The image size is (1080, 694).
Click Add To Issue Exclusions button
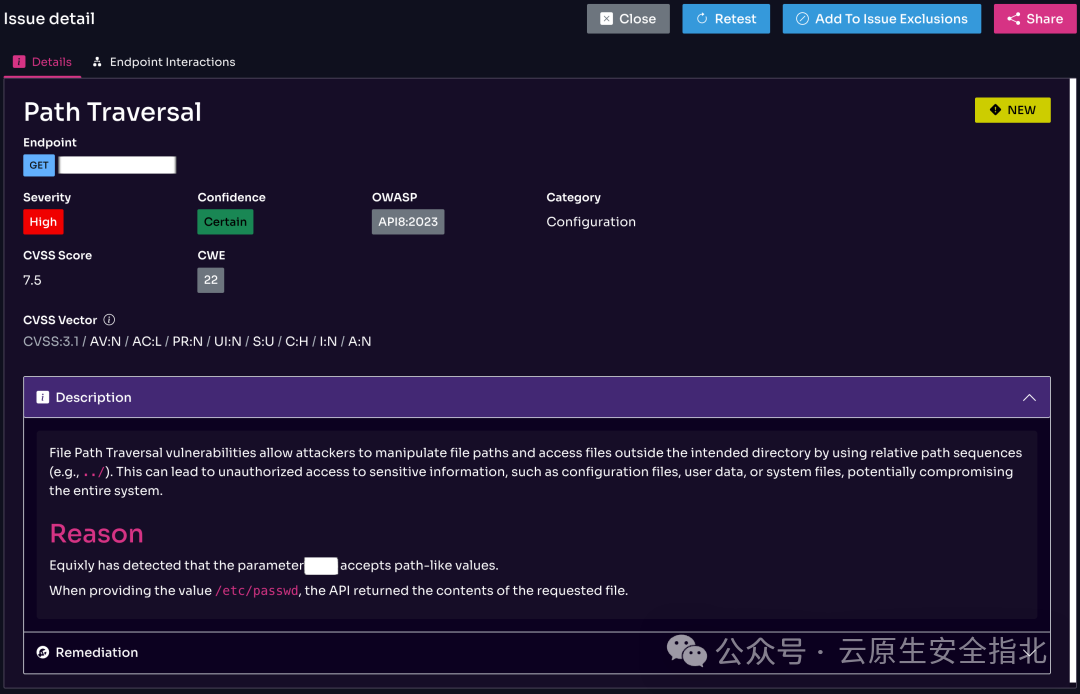[x=882, y=19]
